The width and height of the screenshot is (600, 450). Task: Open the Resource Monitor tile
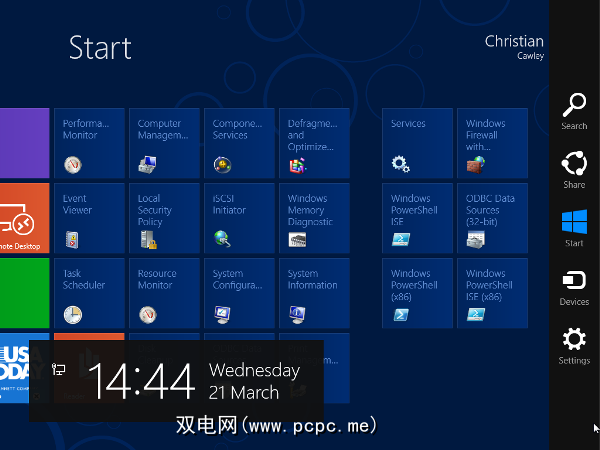(x=165, y=293)
